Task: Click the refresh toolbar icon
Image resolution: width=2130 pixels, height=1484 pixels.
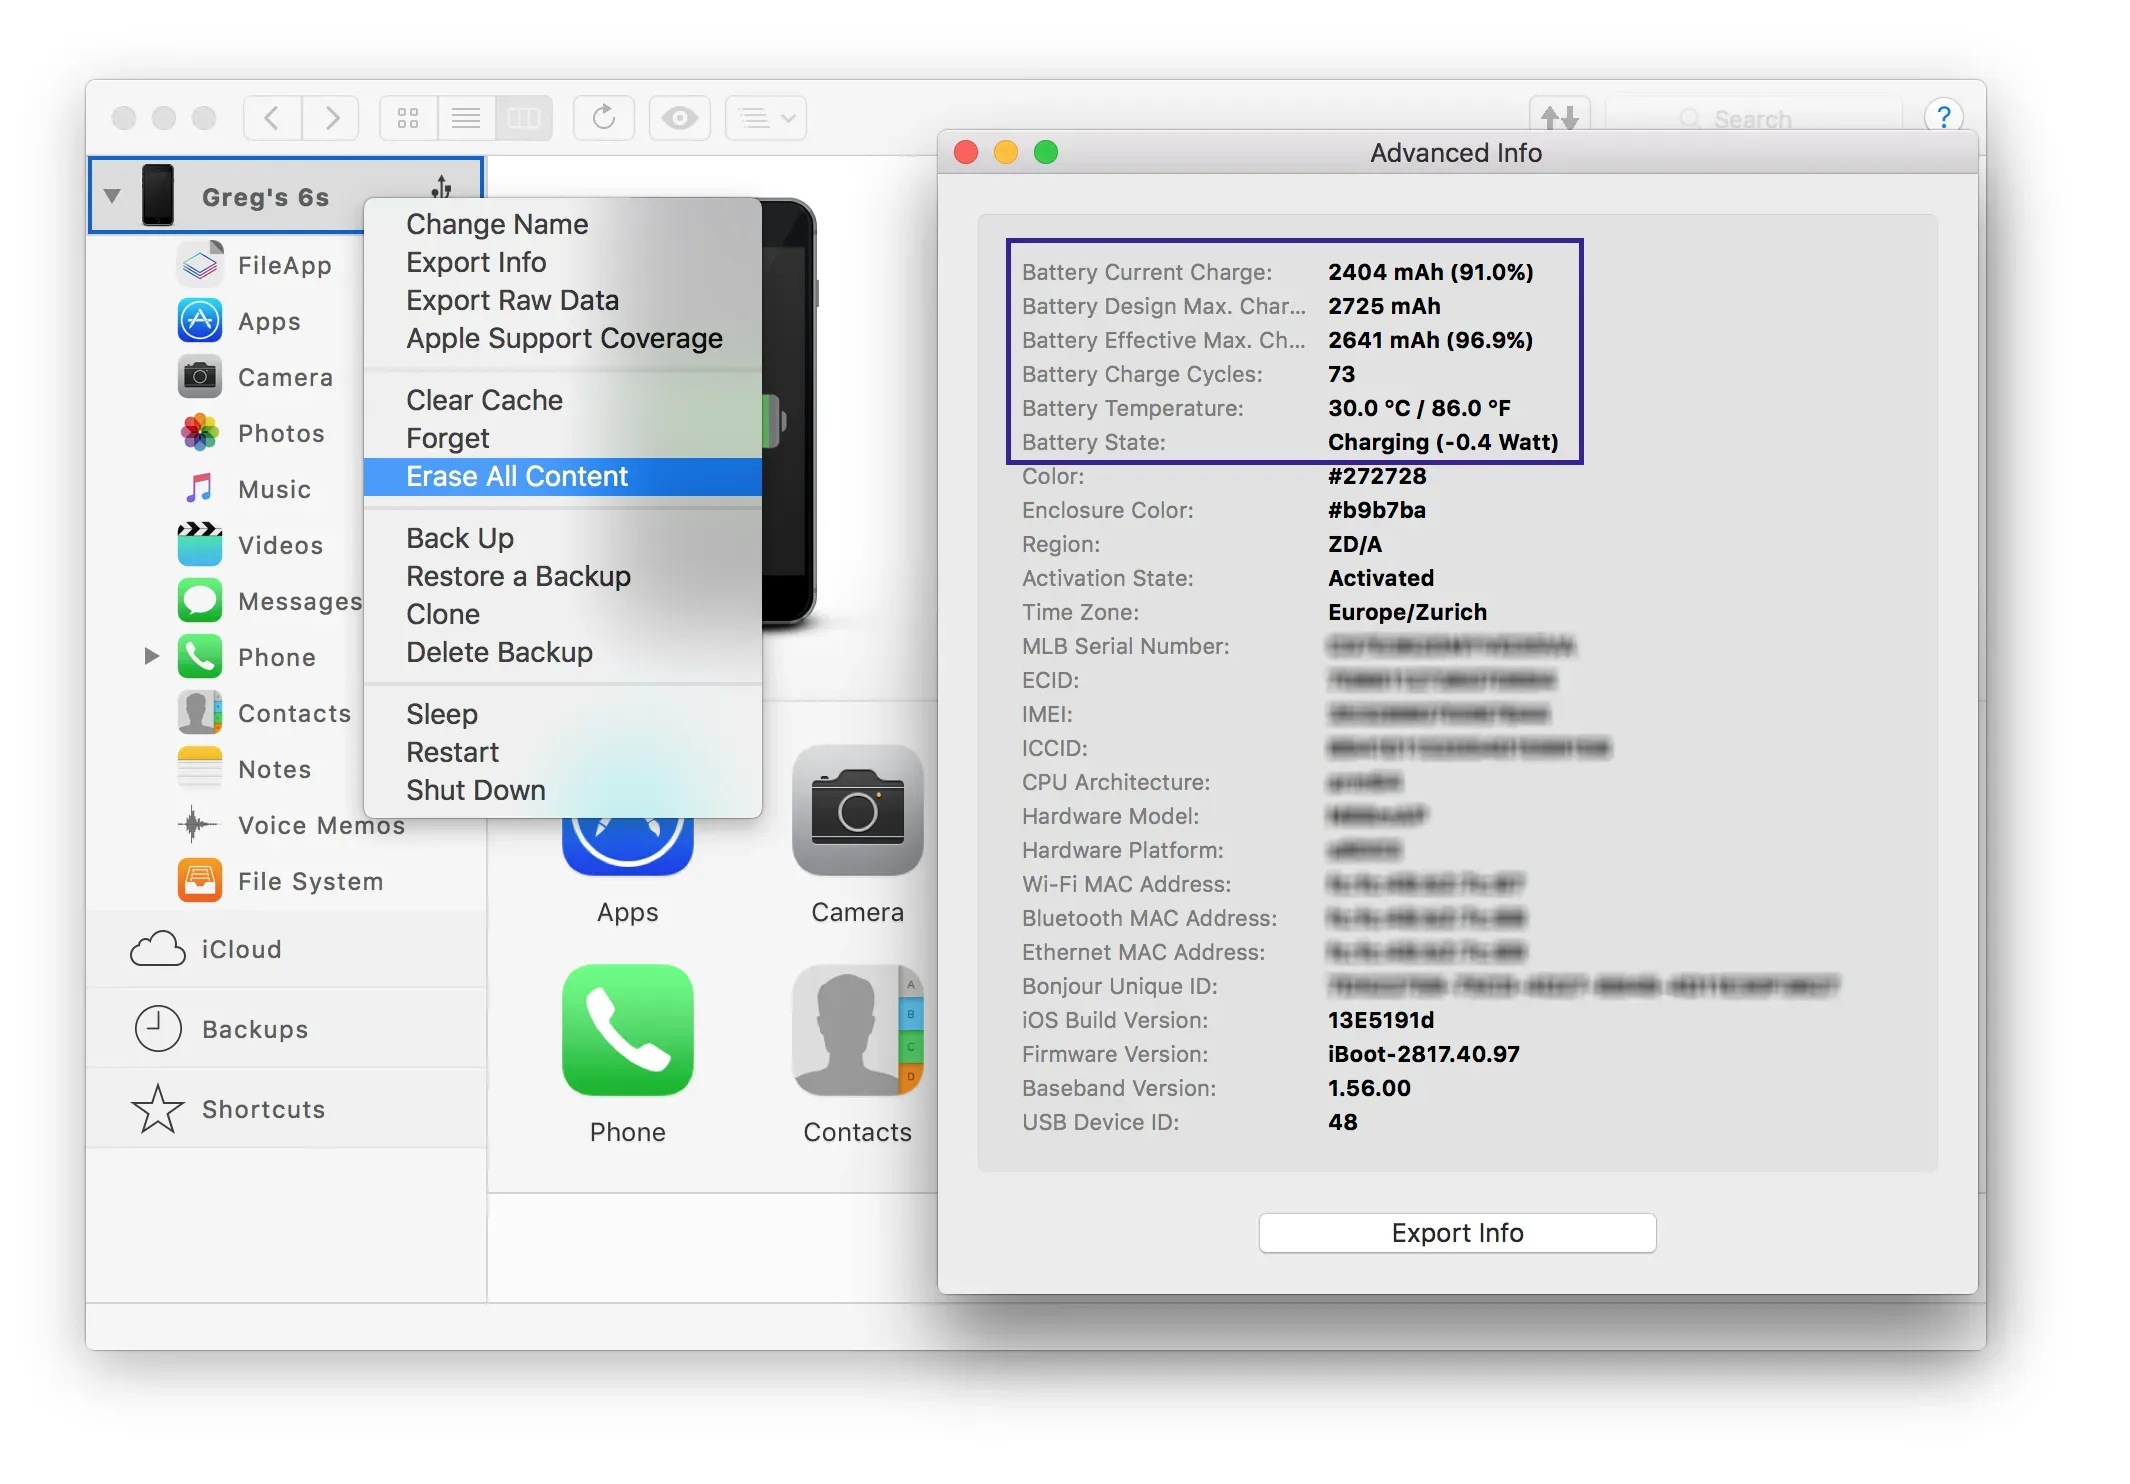Action: point(603,118)
